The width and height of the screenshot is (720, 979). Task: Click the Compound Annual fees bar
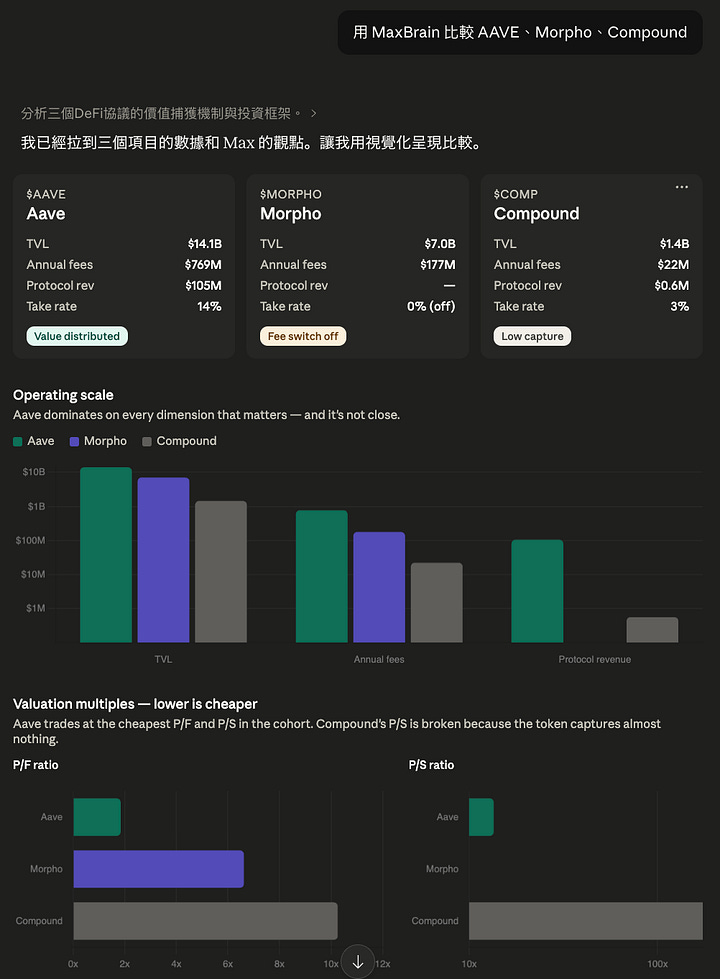436,603
